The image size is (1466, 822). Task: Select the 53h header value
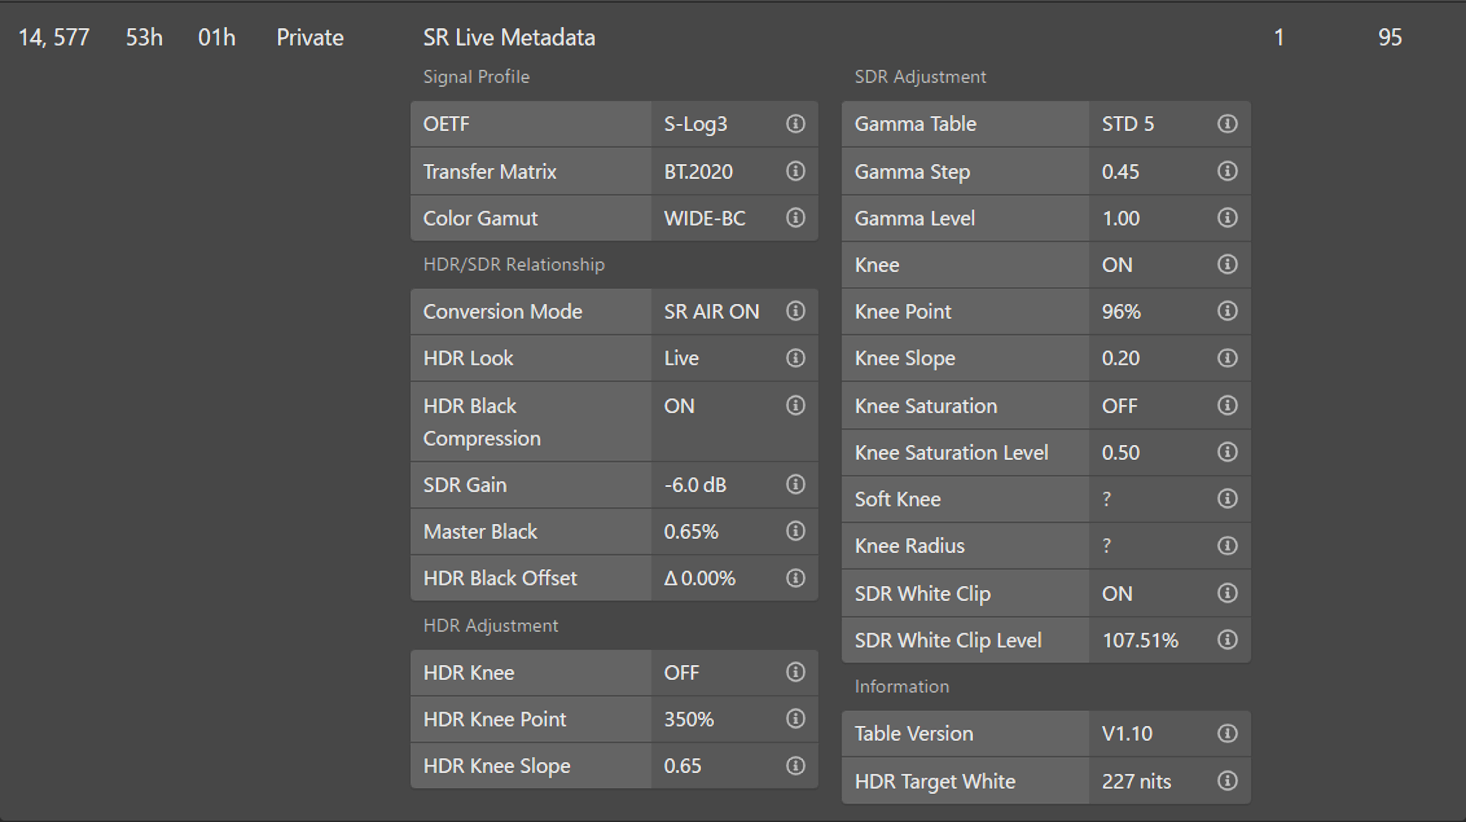pyautogui.click(x=144, y=37)
